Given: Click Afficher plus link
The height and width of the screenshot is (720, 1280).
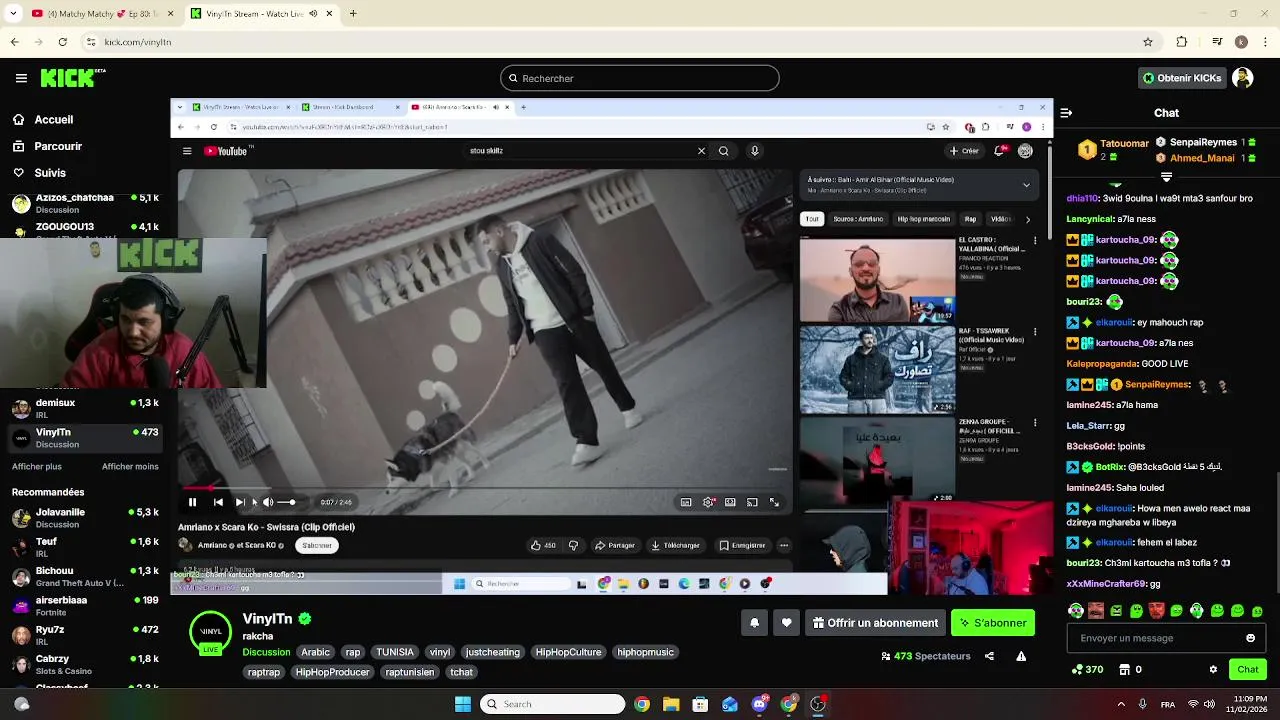Looking at the screenshot, I should click(37, 467).
